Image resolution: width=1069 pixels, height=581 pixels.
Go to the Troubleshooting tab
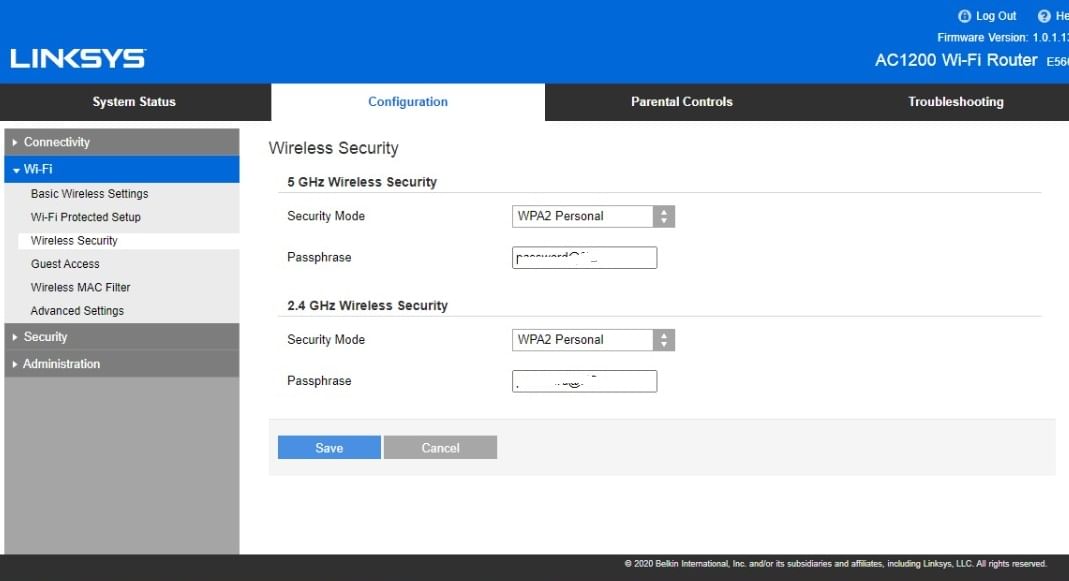coord(955,102)
